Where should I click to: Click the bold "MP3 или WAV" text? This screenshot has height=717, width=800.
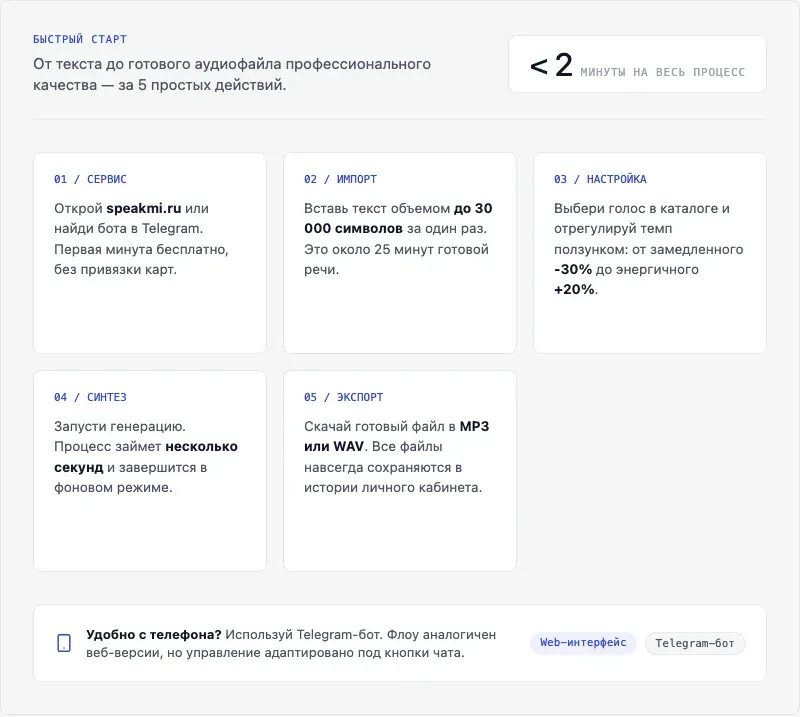pyautogui.click(x=396, y=436)
